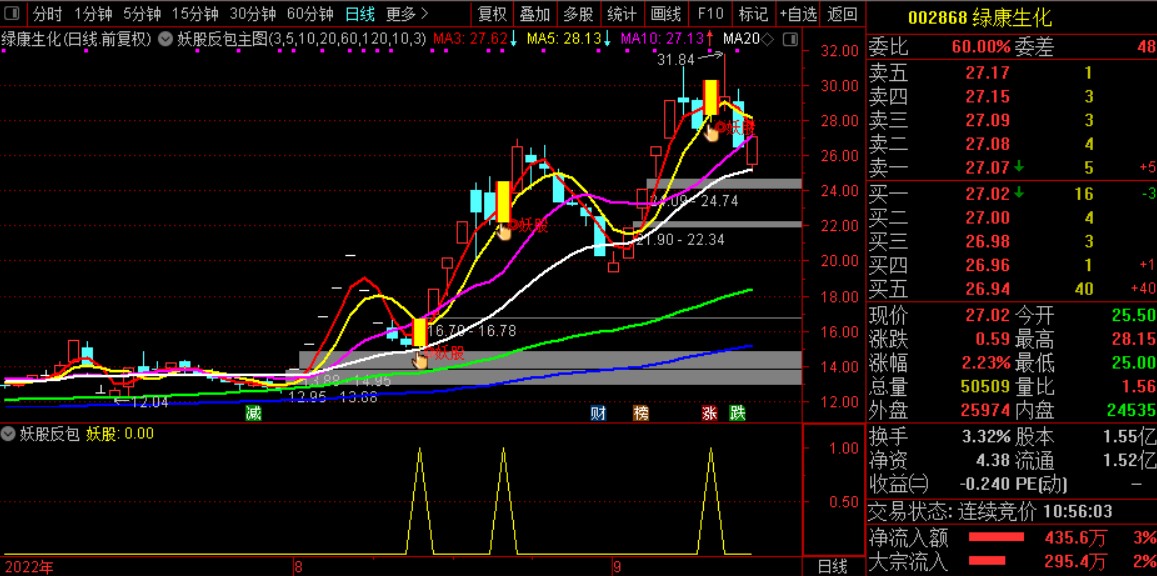This screenshot has height=576, width=1157.
Task: Click the 涨 limit-up marker
Action: [709, 413]
